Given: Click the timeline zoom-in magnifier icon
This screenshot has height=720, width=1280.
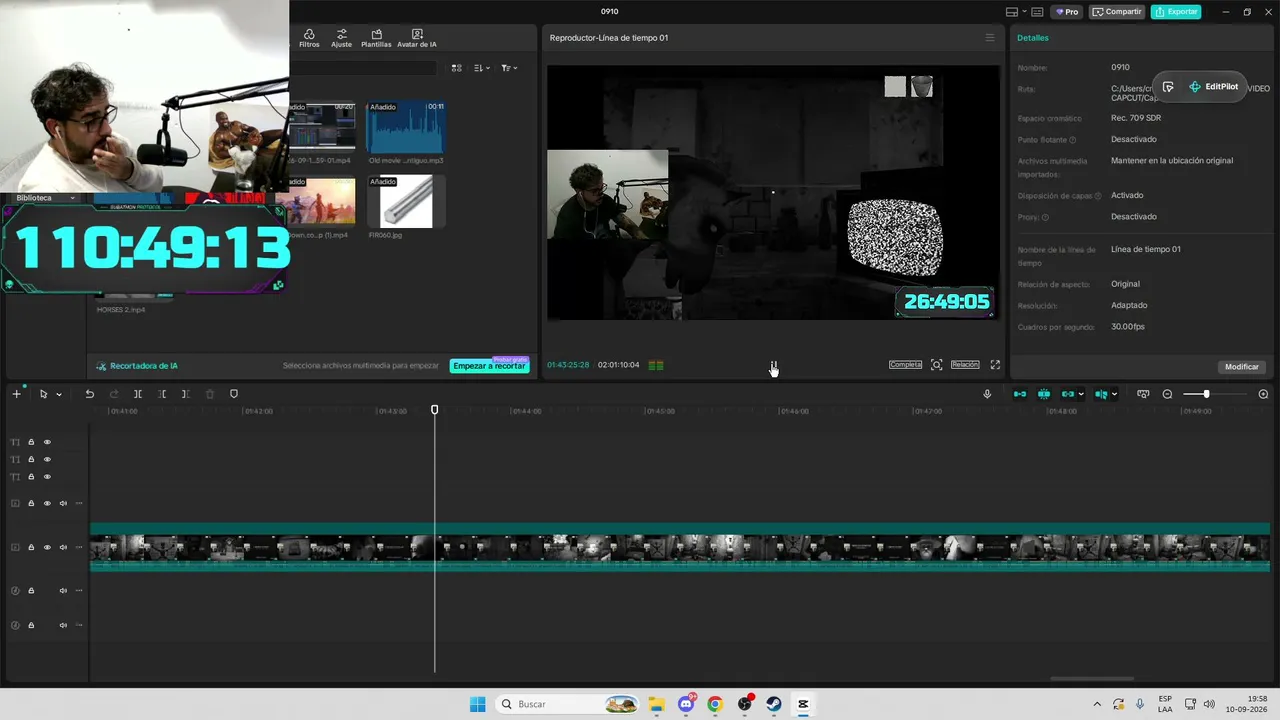Looking at the screenshot, I should tap(1263, 394).
